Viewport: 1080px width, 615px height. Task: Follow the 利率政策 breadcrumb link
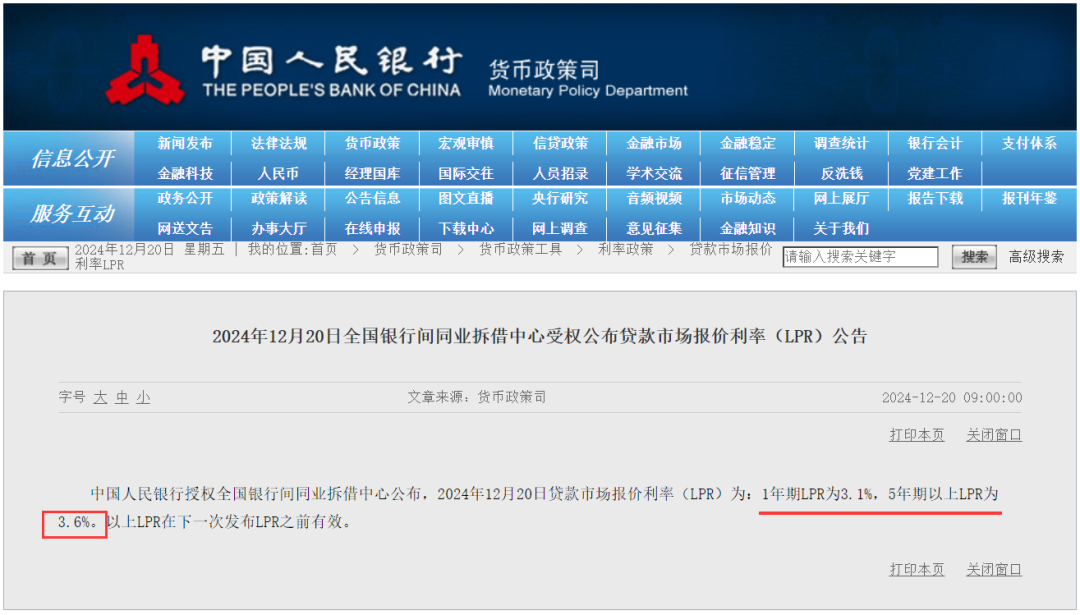point(625,249)
